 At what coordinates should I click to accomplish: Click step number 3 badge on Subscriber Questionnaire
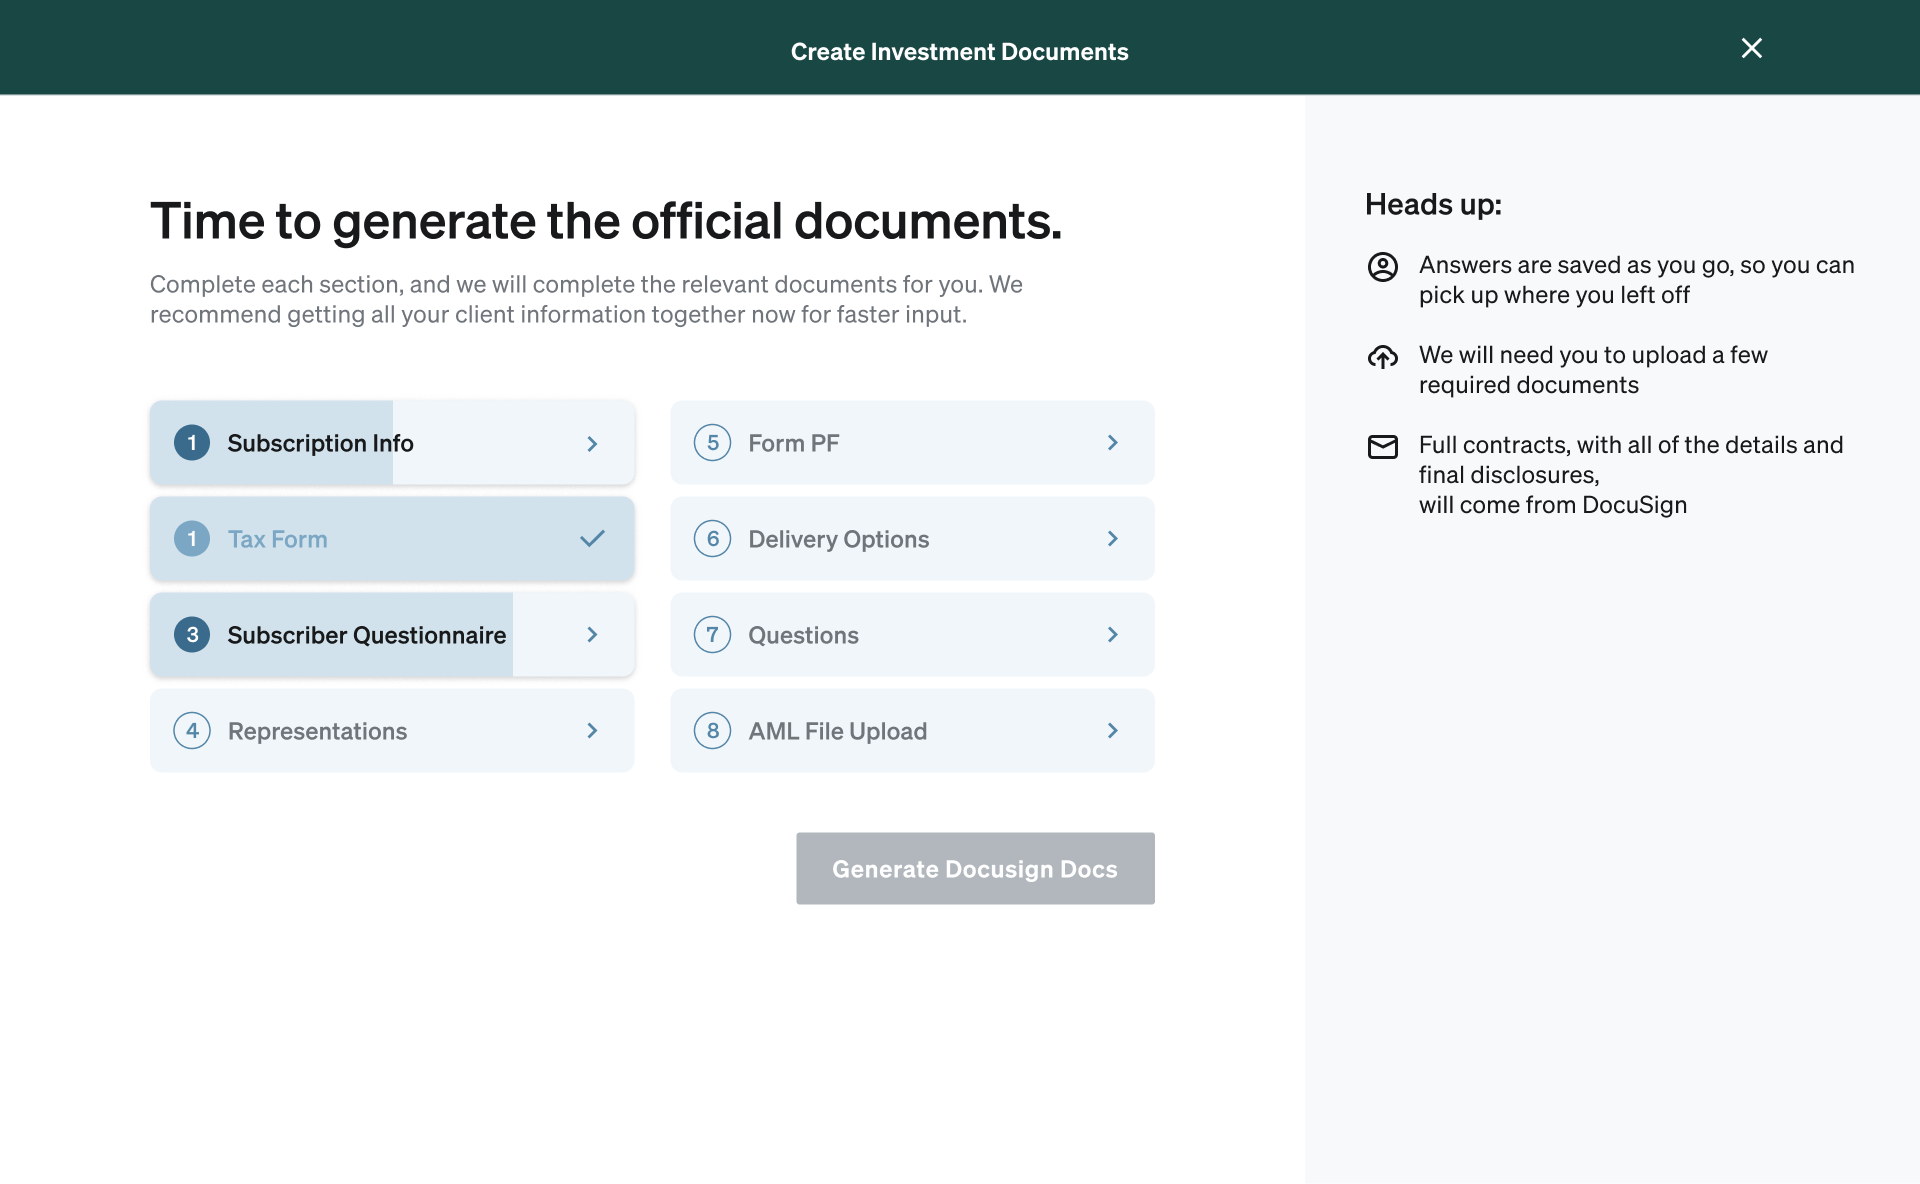click(x=192, y=635)
